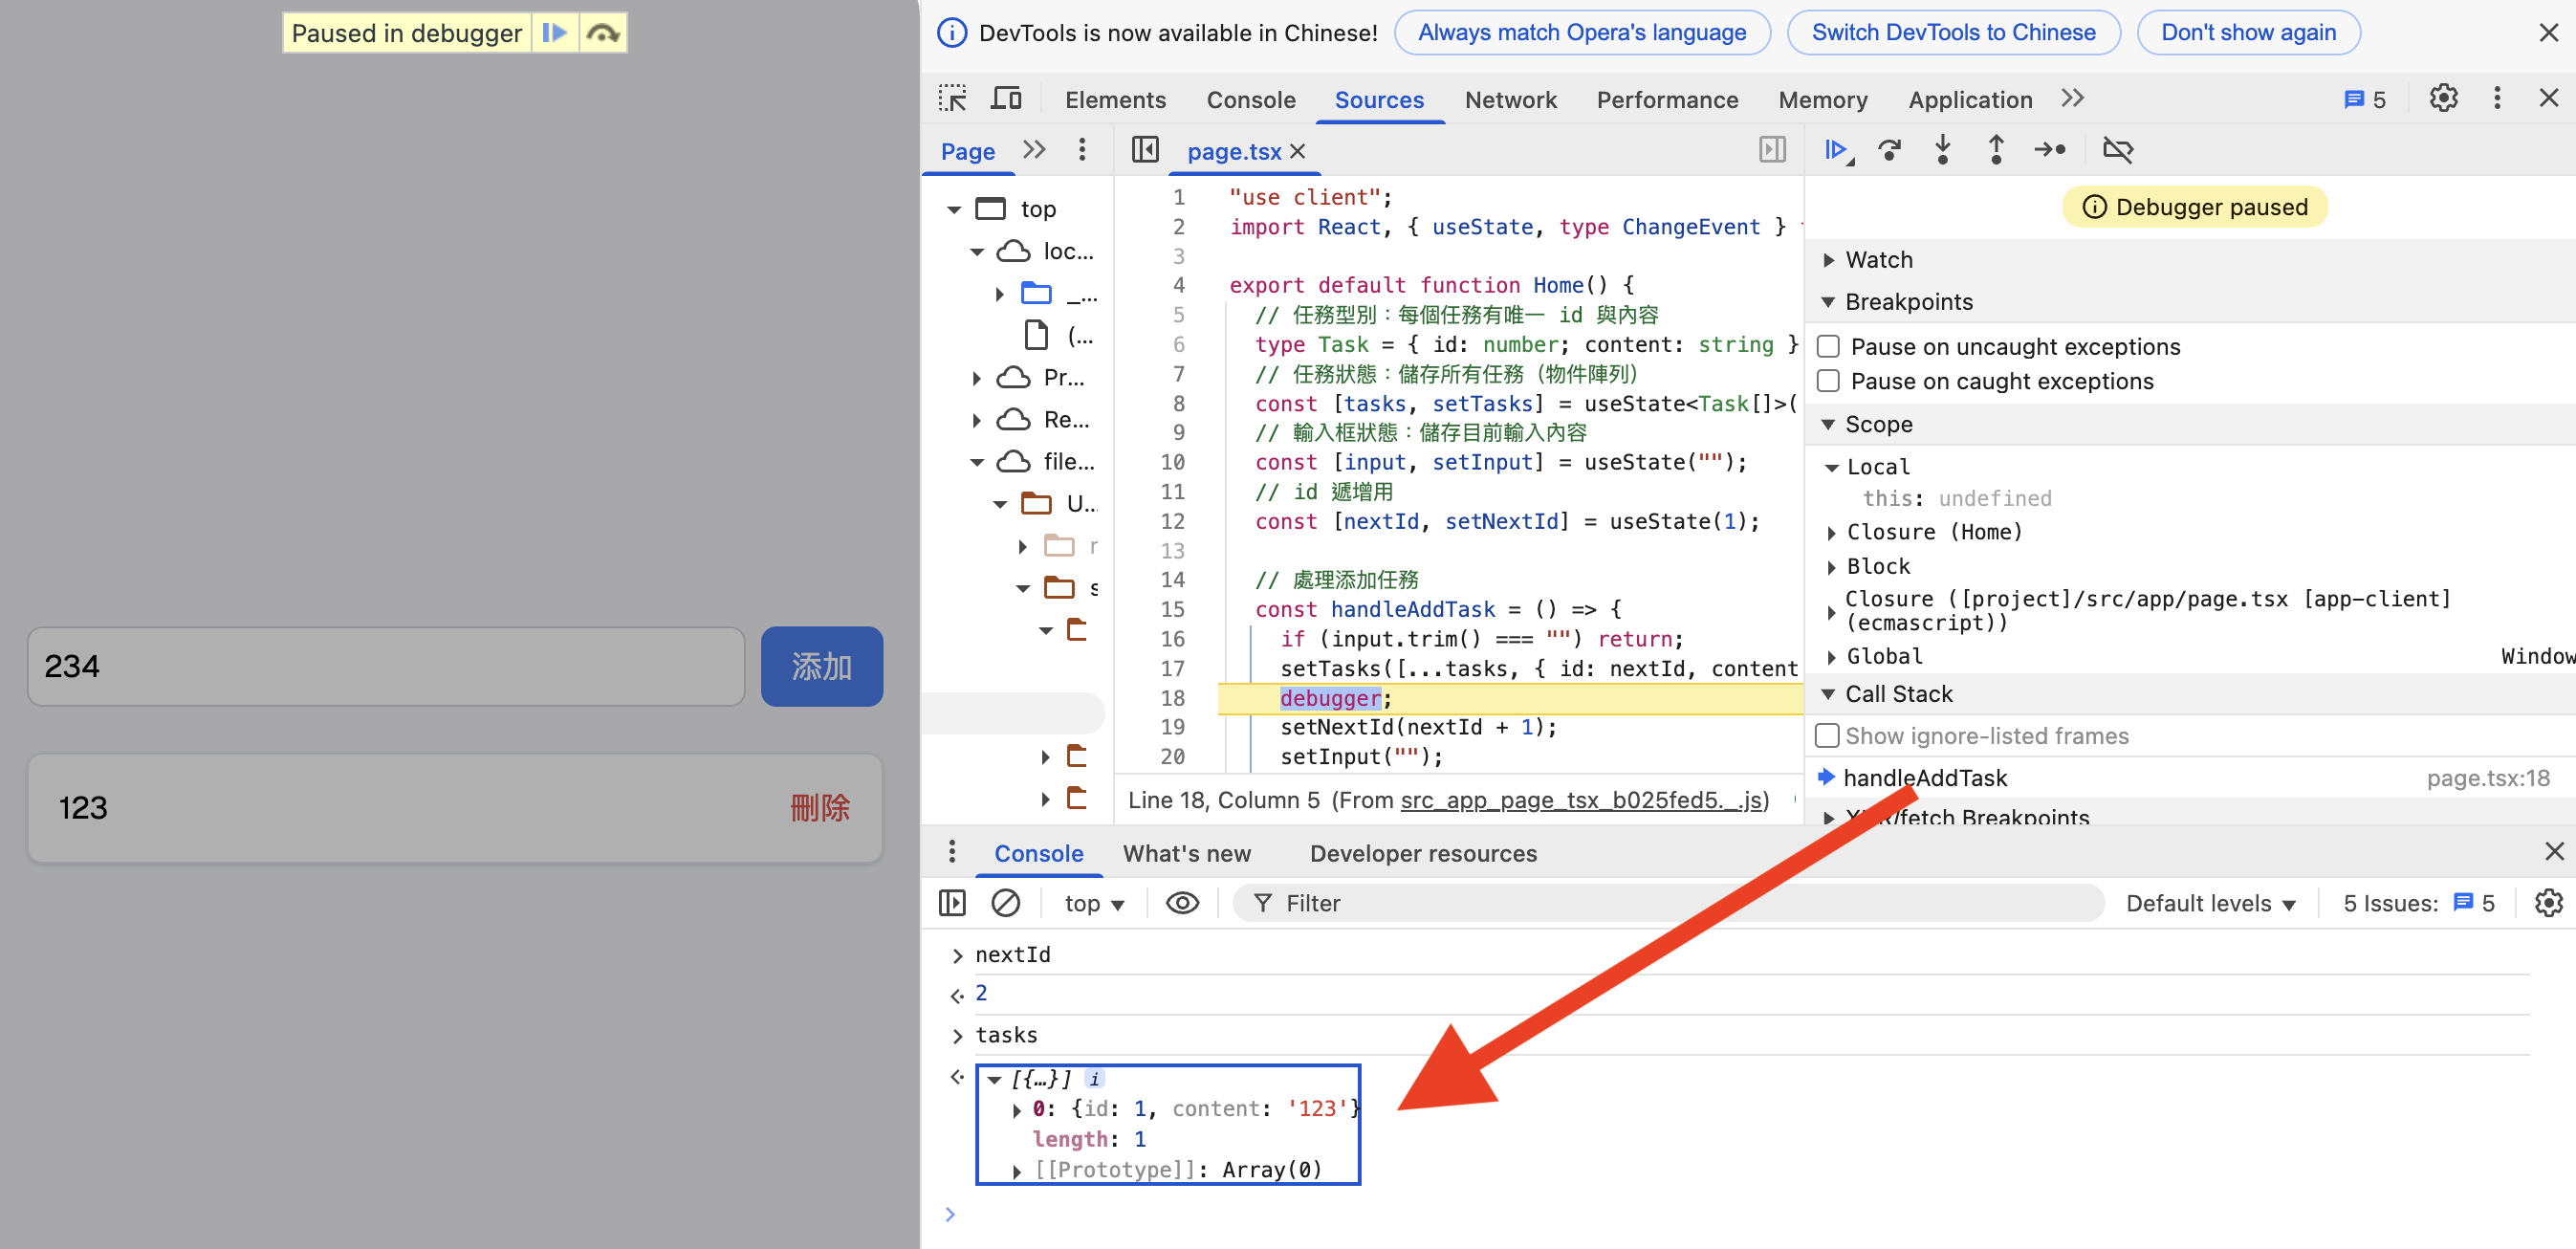Click Don't show again
Screen dimensions: 2576x1249
(2247, 33)
